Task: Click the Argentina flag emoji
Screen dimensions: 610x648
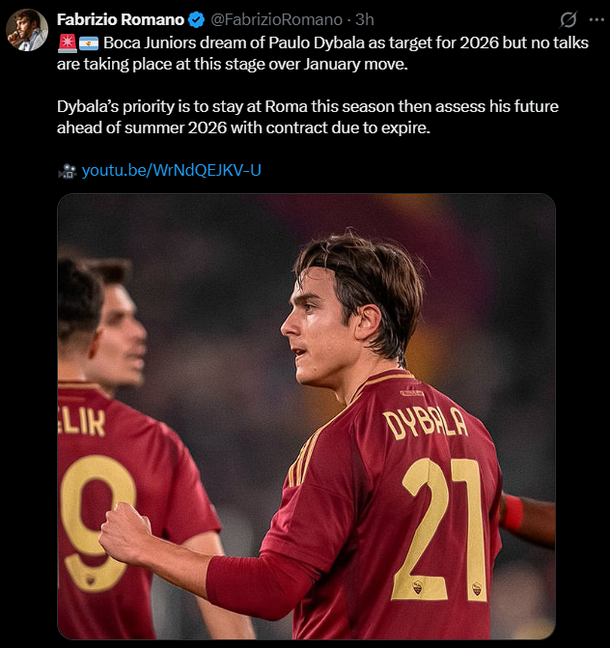Action: (x=89, y=43)
